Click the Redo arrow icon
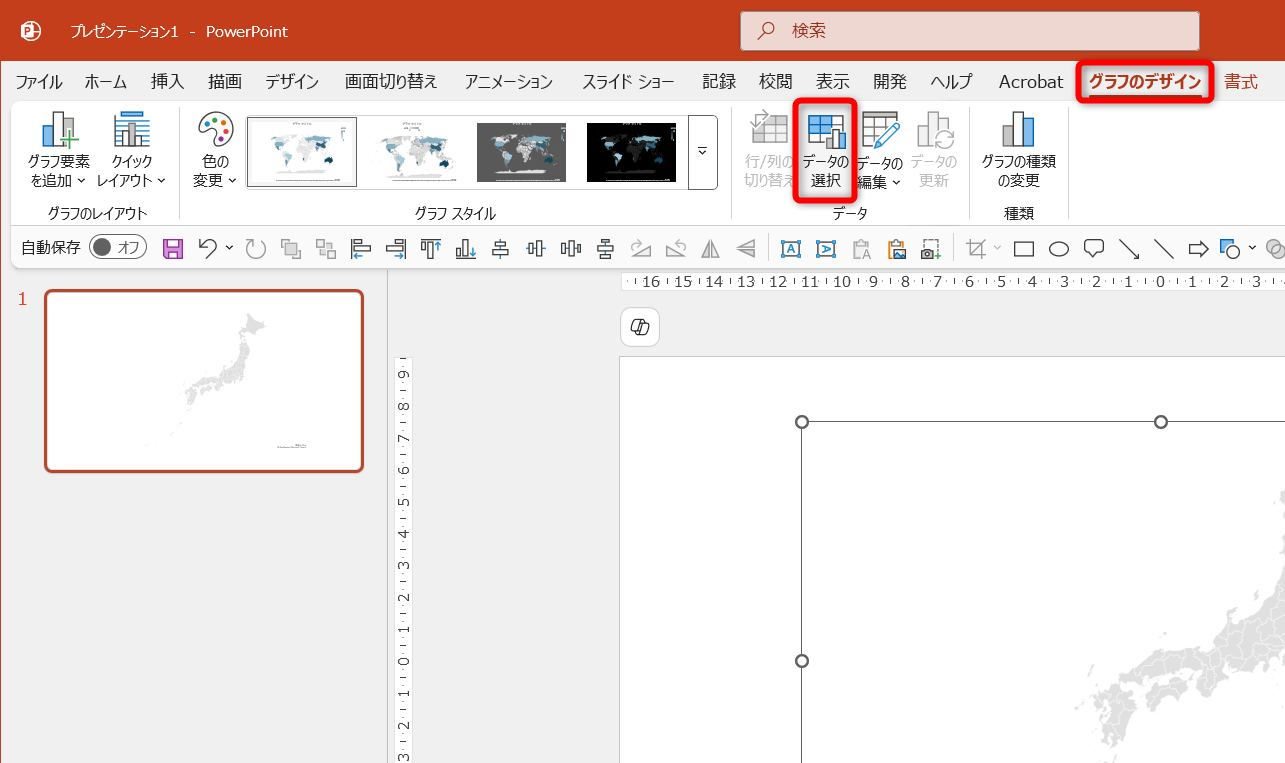 pyautogui.click(x=256, y=249)
